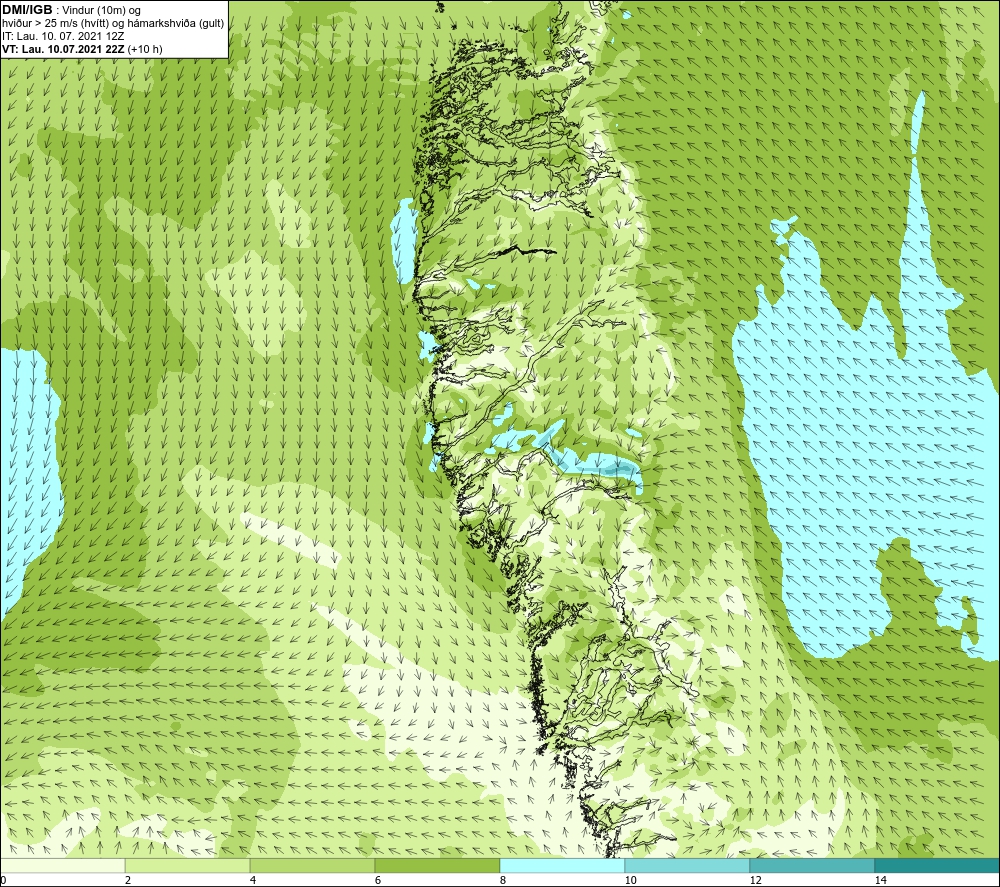Click the scale label '4'
The height and width of the screenshot is (887, 1000).
point(253,880)
